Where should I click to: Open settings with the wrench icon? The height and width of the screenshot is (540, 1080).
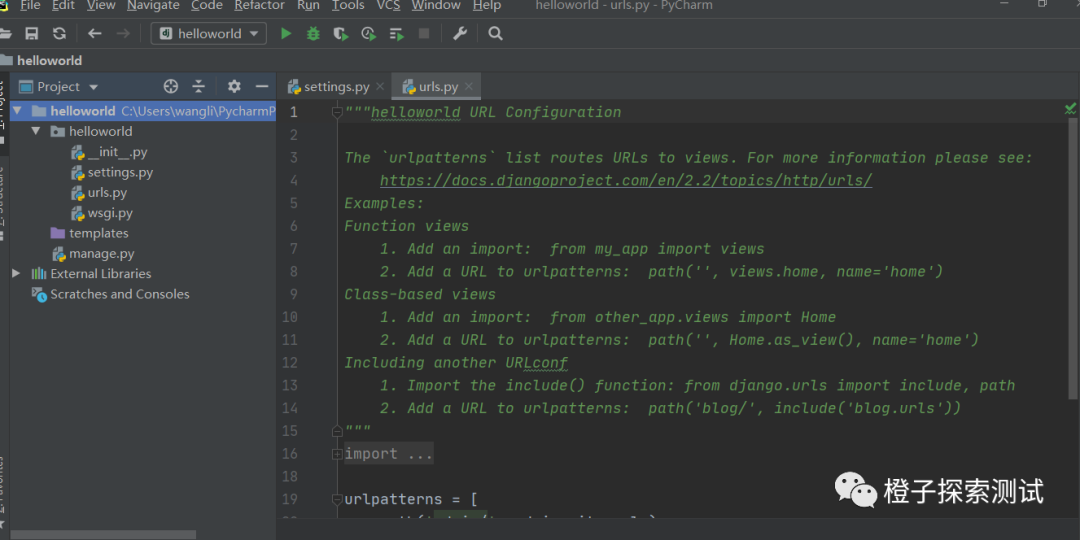pyautogui.click(x=460, y=33)
